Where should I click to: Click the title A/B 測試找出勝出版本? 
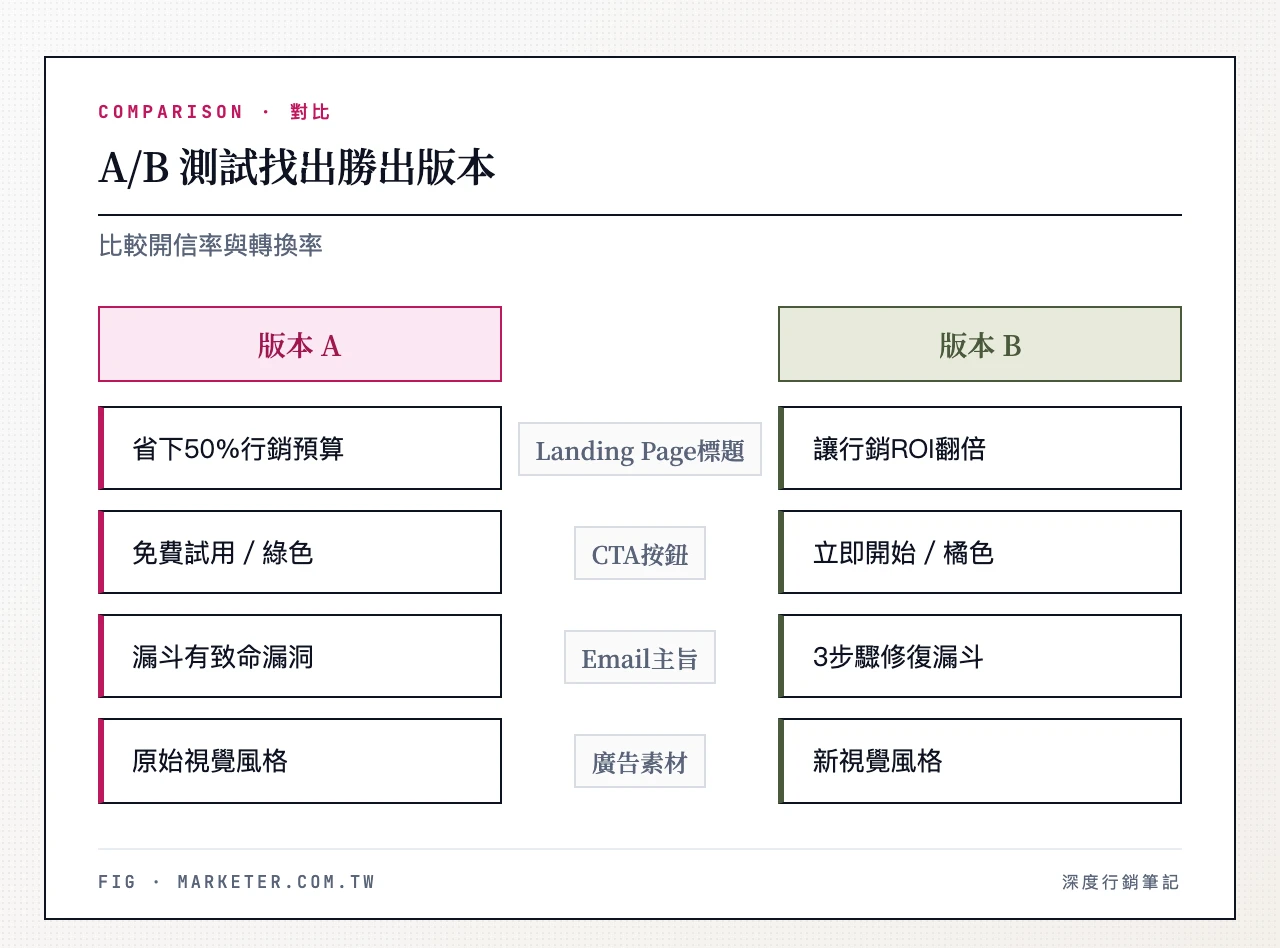click(x=297, y=169)
